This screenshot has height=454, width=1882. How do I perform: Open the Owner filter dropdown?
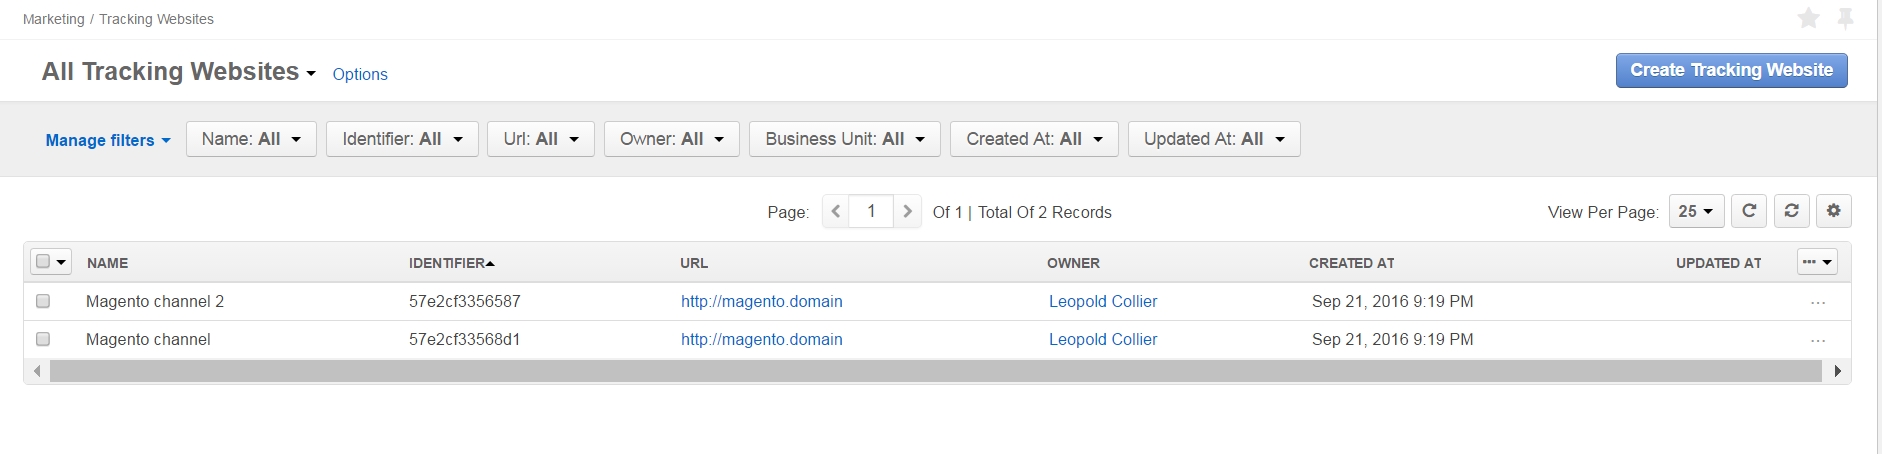672,139
